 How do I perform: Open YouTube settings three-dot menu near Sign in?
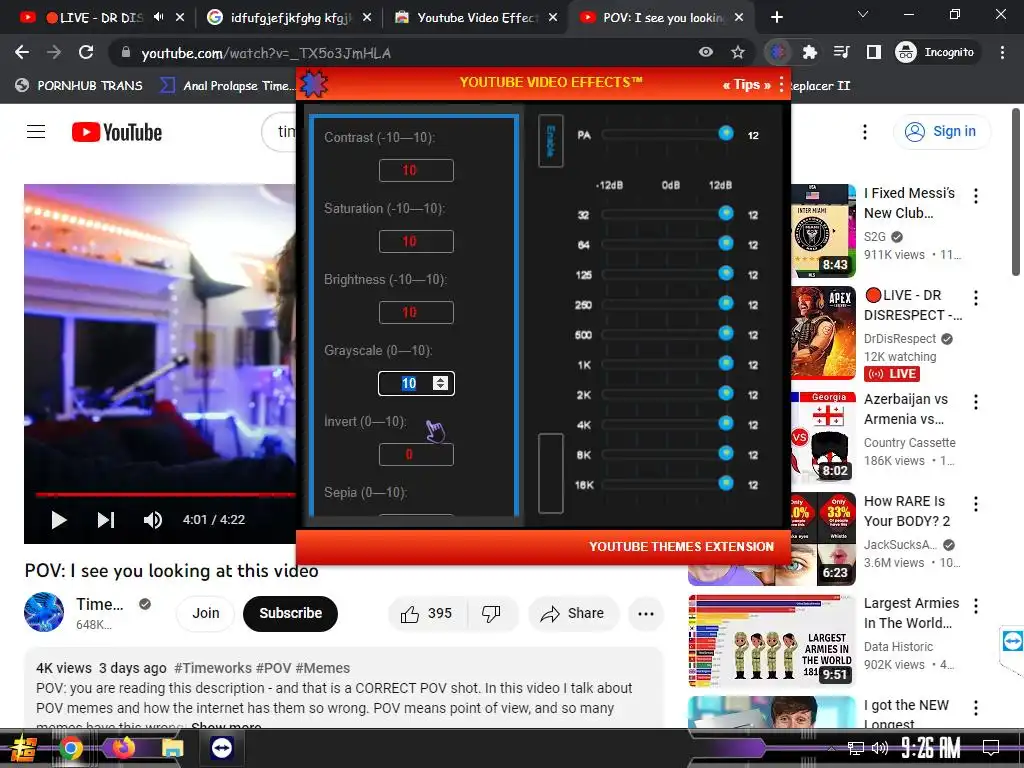pyautogui.click(x=865, y=132)
